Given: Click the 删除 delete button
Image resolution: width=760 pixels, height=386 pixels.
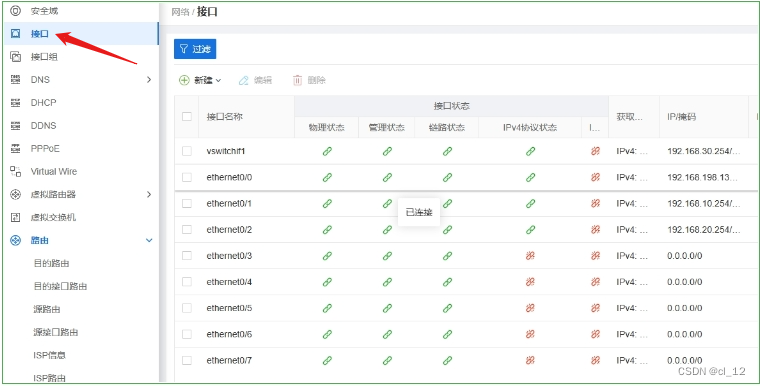Looking at the screenshot, I should click(309, 80).
